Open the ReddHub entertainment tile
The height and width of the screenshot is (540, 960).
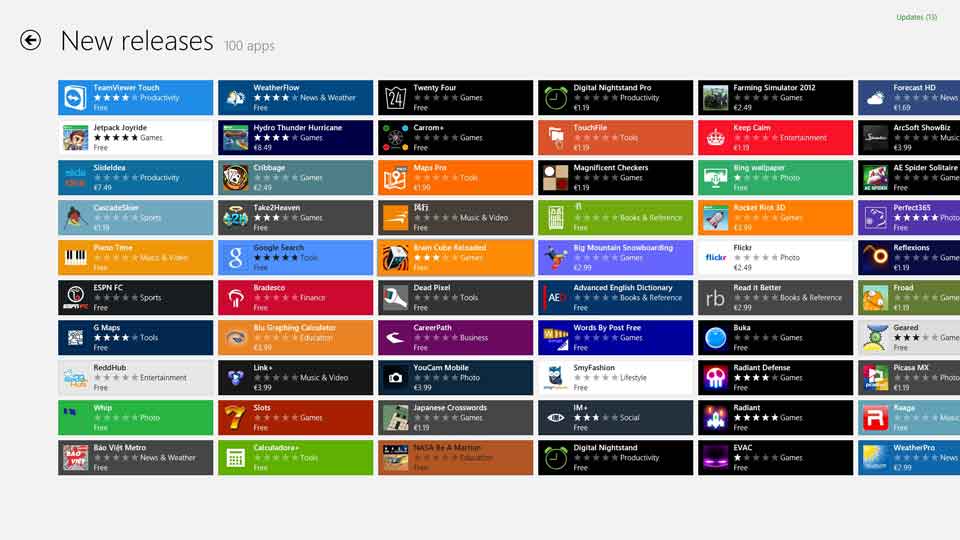(136, 378)
